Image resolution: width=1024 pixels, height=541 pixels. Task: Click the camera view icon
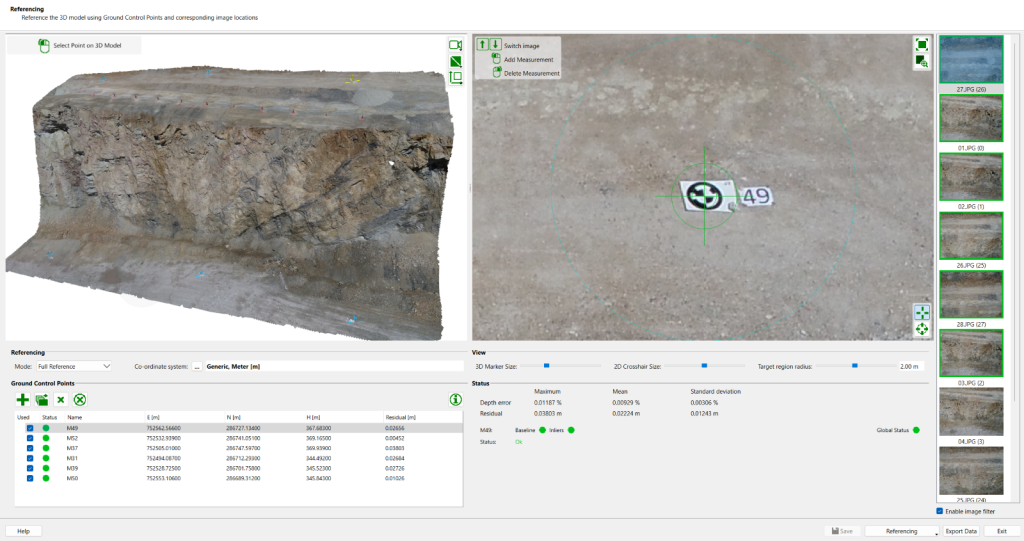click(456, 45)
